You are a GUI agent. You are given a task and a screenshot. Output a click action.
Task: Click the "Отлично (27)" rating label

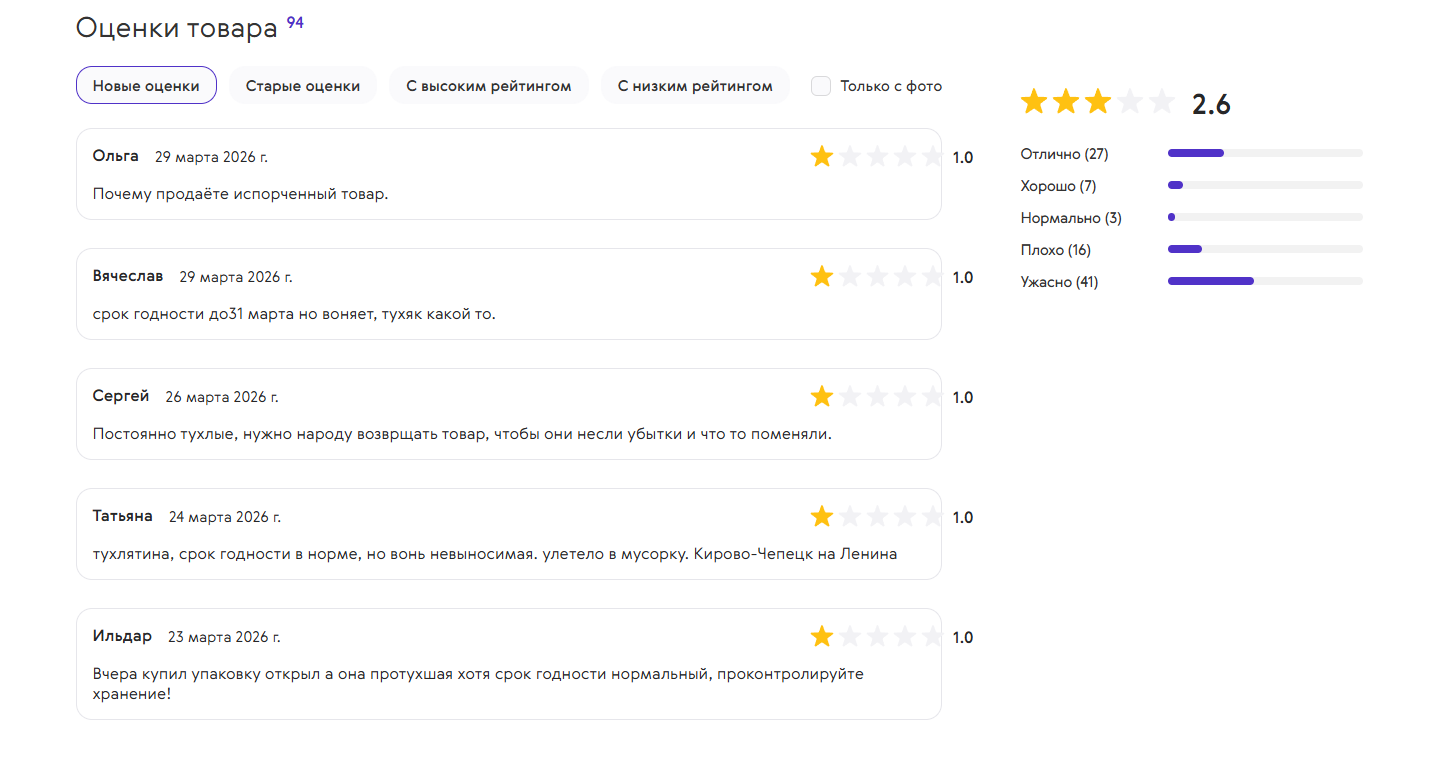coord(1064,154)
